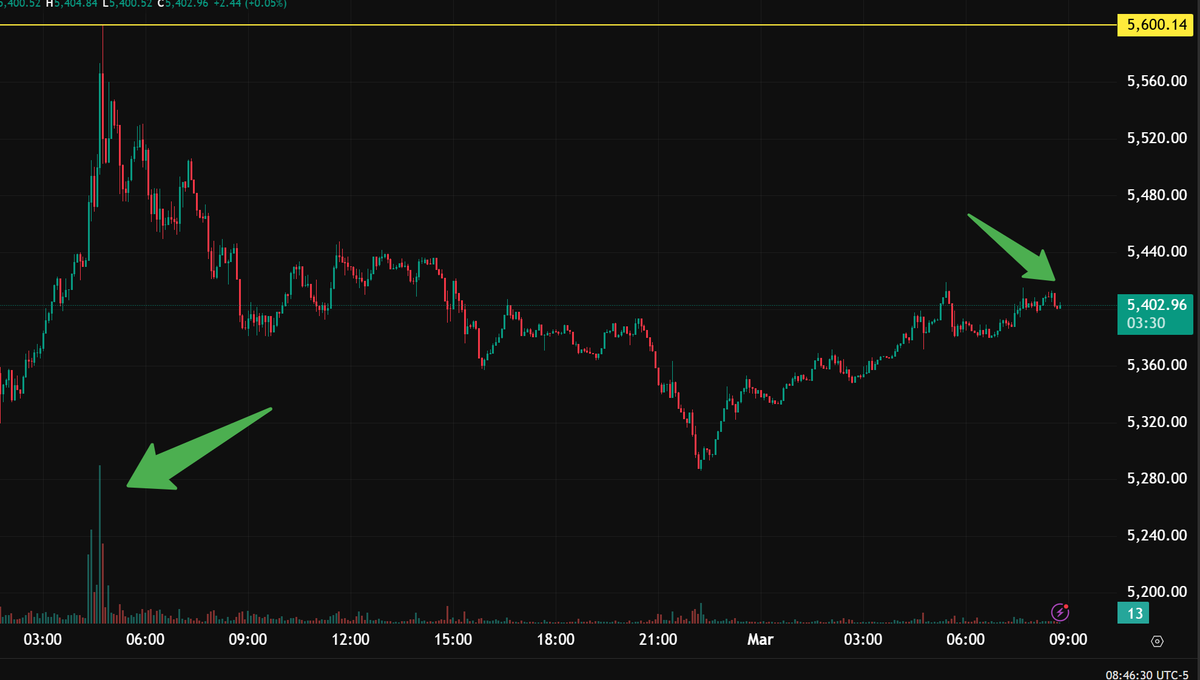Click the Mar date label on time axis
The height and width of the screenshot is (680, 1200).
coord(761,640)
